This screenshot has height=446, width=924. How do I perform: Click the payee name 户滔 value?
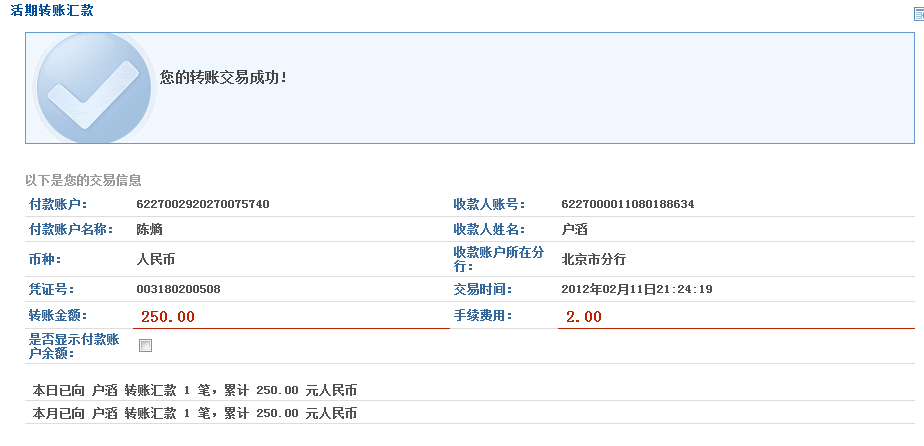pos(575,229)
